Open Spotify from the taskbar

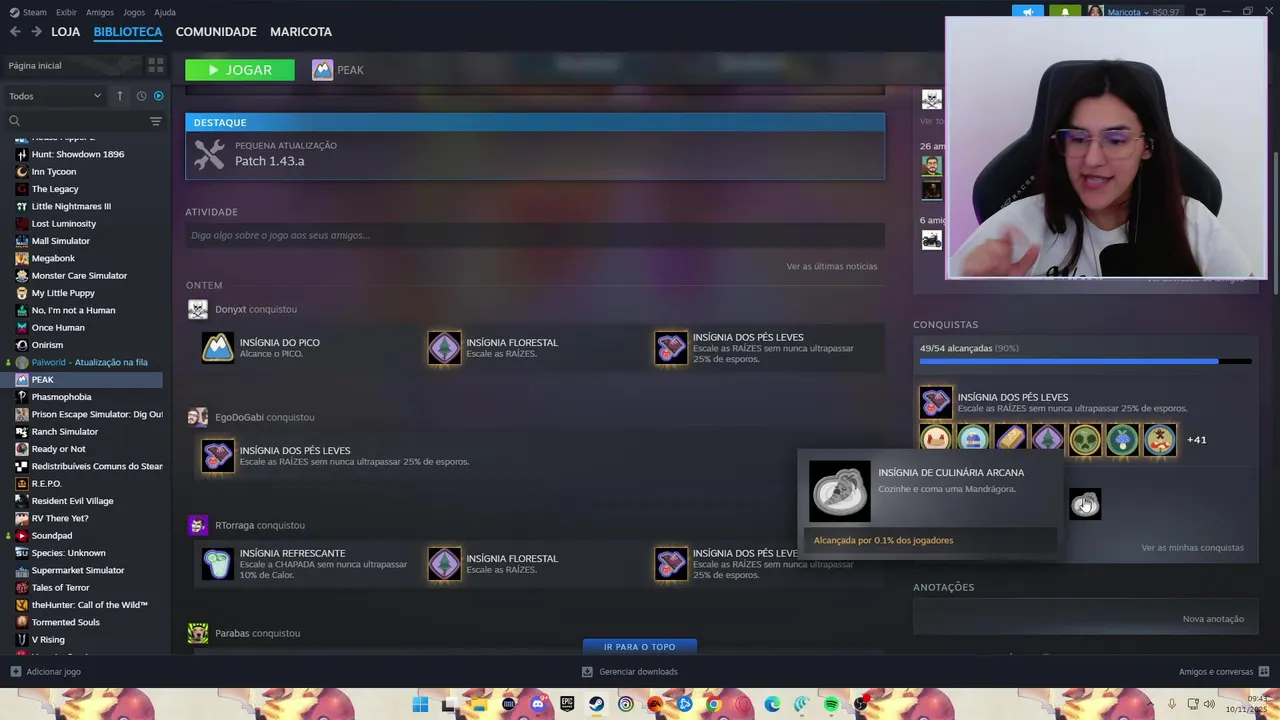coord(831,705)
